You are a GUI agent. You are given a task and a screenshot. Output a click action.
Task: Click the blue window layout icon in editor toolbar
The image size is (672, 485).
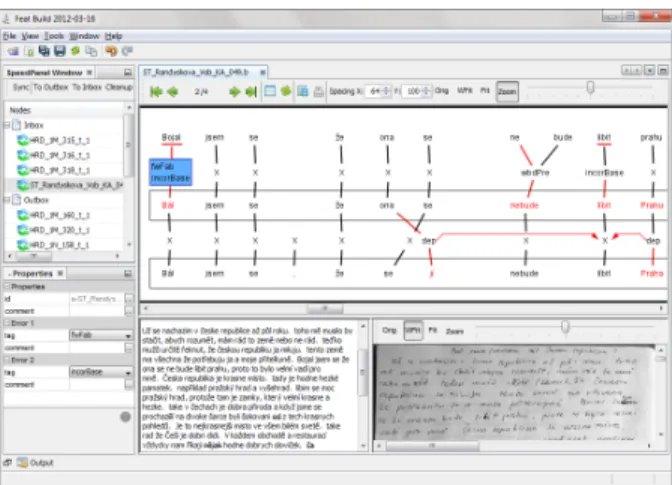[x=270, y=91]
